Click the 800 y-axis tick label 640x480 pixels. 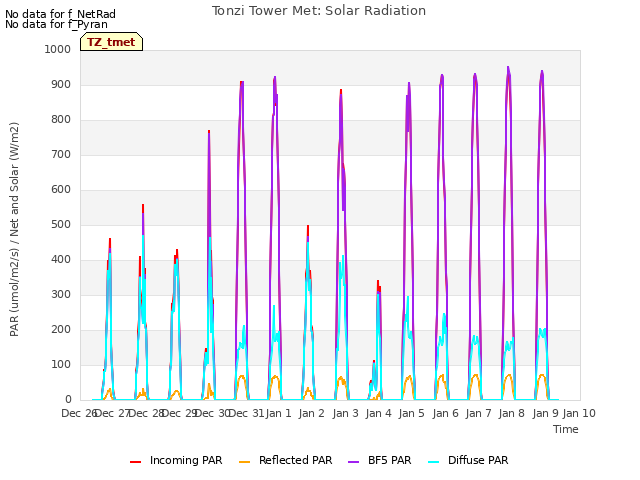coord(61,120)
